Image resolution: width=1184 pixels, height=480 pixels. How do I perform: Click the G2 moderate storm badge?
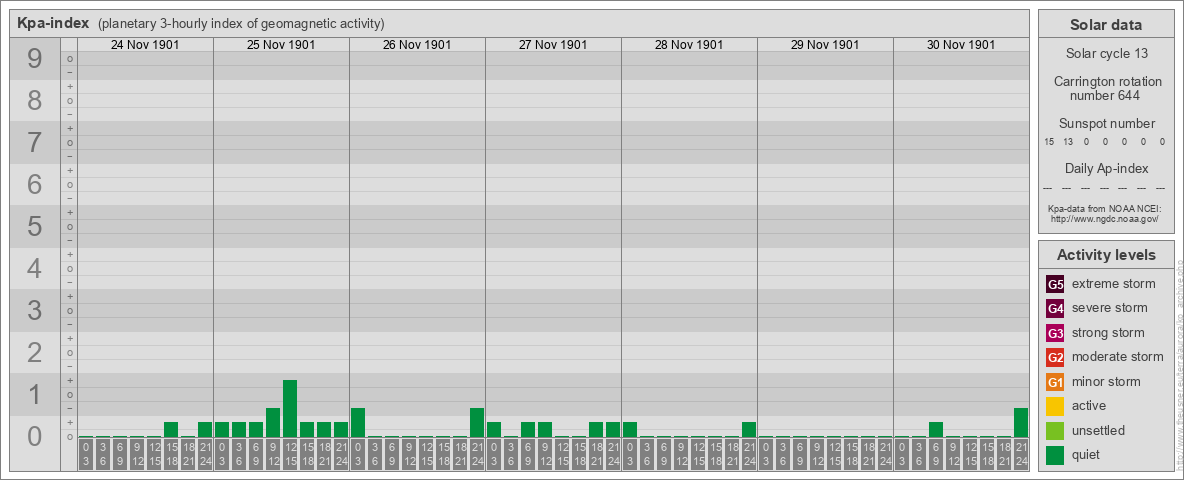click(x=1055, y=357)
